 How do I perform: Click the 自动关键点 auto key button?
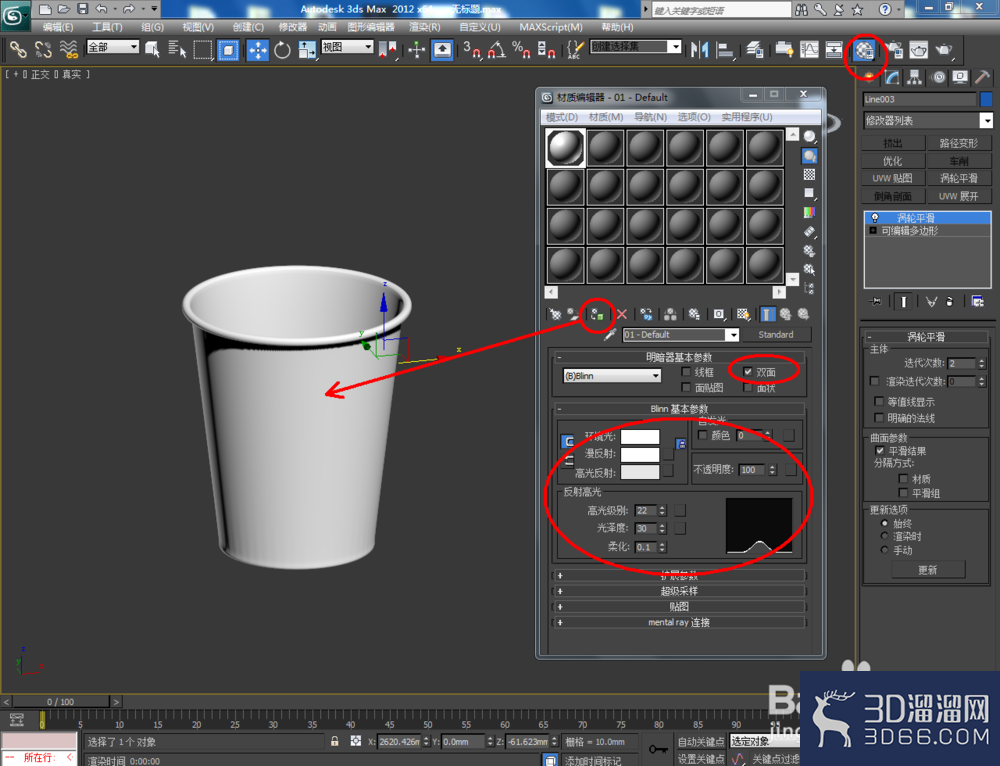point(701,741)
